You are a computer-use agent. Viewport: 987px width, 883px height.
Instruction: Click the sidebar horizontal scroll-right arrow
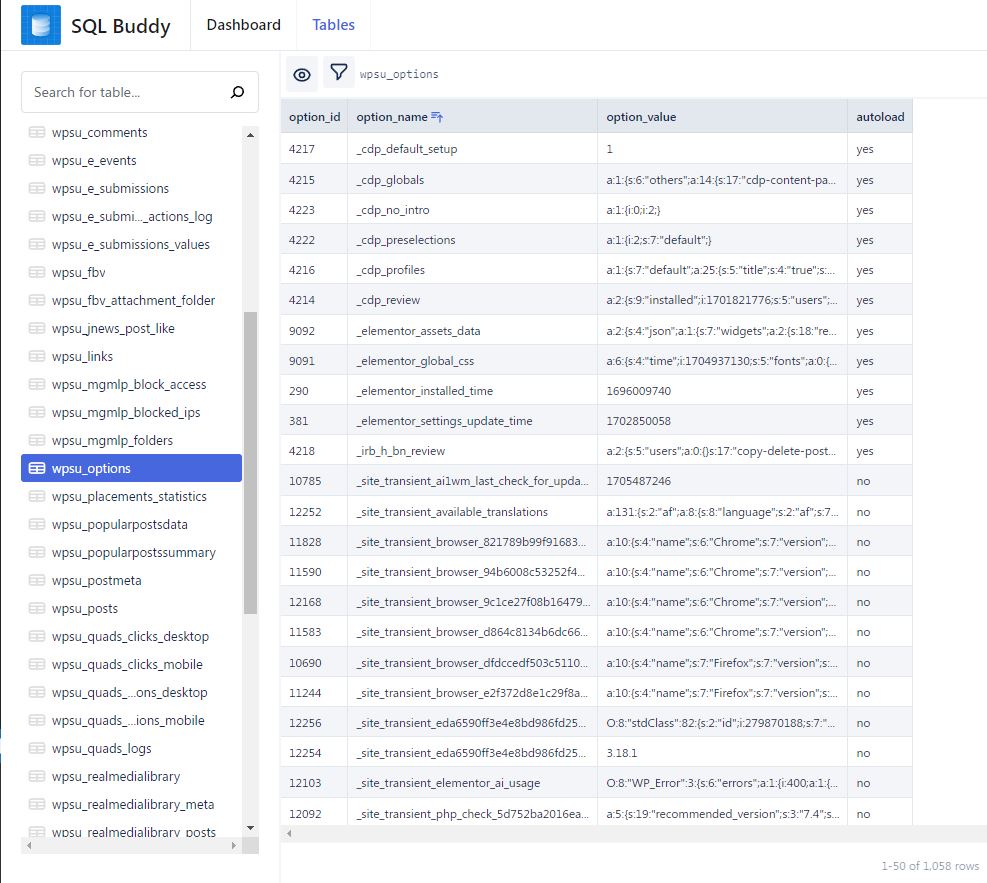234,845
